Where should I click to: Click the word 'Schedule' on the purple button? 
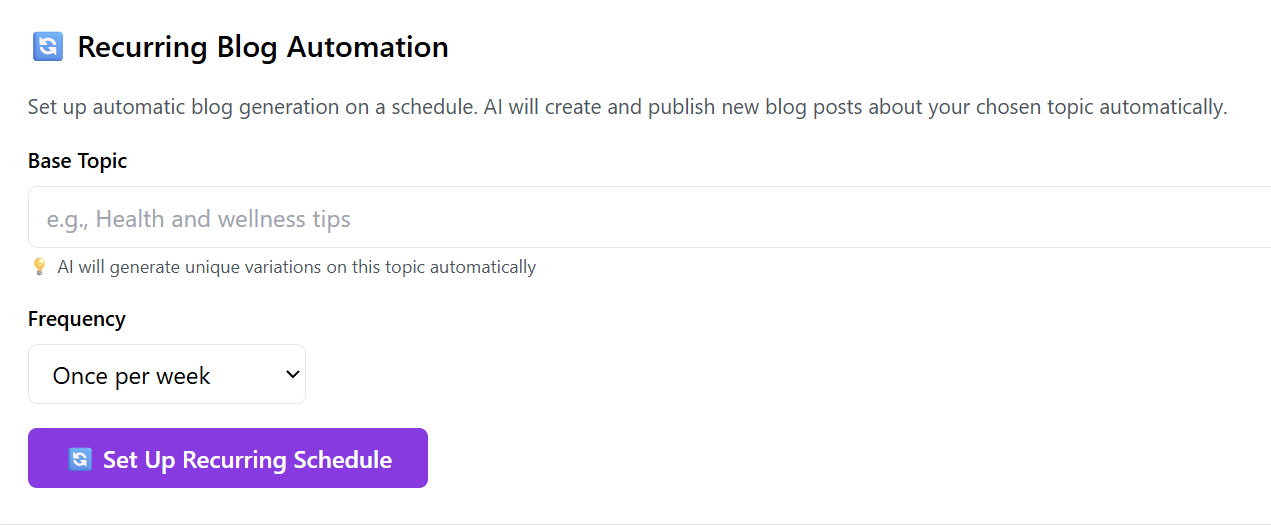tap(341, 460)
